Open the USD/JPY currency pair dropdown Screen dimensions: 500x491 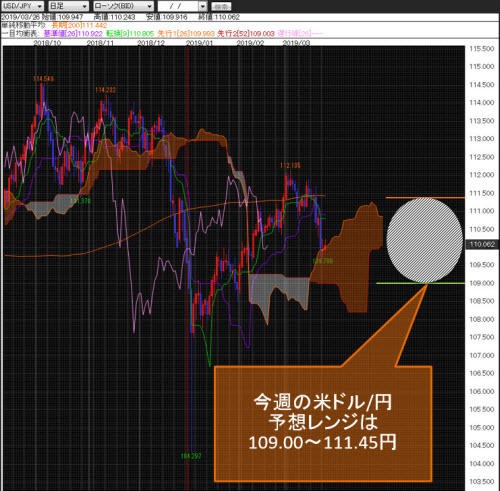(x=22, y=6)
